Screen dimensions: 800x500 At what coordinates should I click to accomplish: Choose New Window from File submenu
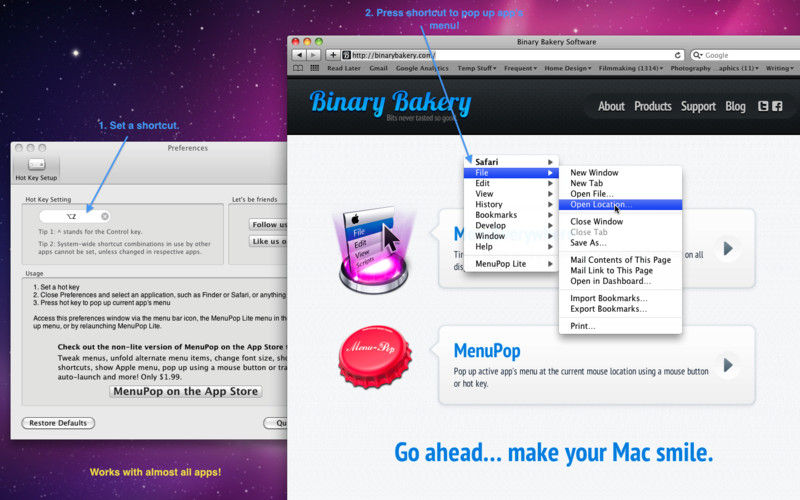[620, 172]
